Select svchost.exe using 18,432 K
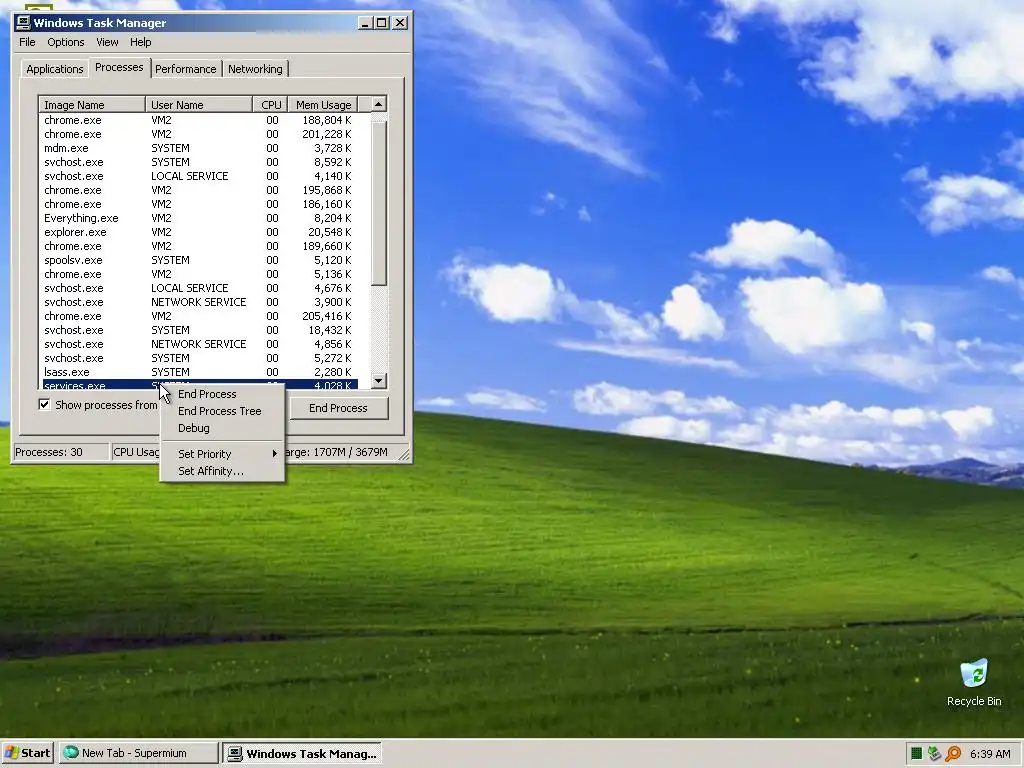 (x=199, y=330)
